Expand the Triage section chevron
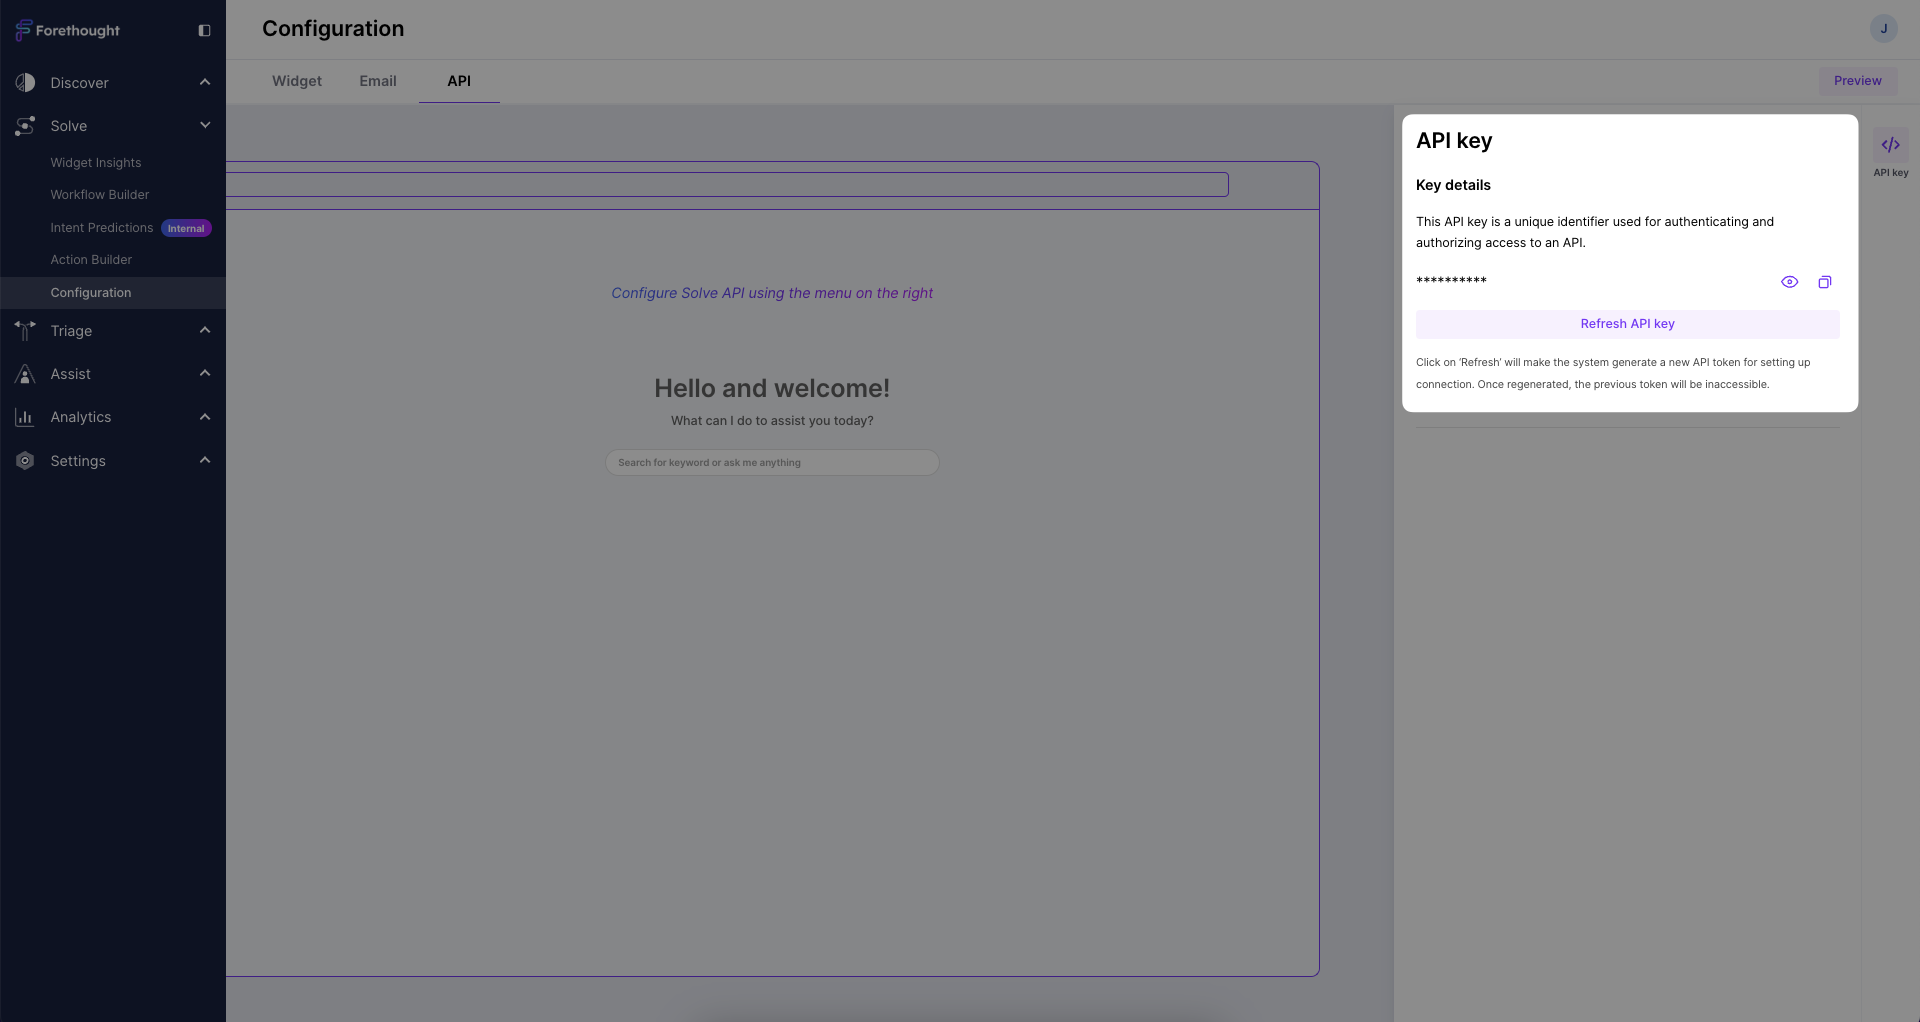Image resolution: width=1920 pixels, height=1022 pixels. pyautogui.click(x=205, y=330)
